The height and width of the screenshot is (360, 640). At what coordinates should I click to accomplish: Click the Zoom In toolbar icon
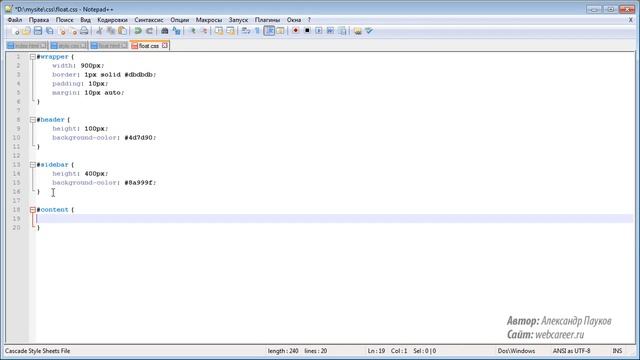point(192,31)
